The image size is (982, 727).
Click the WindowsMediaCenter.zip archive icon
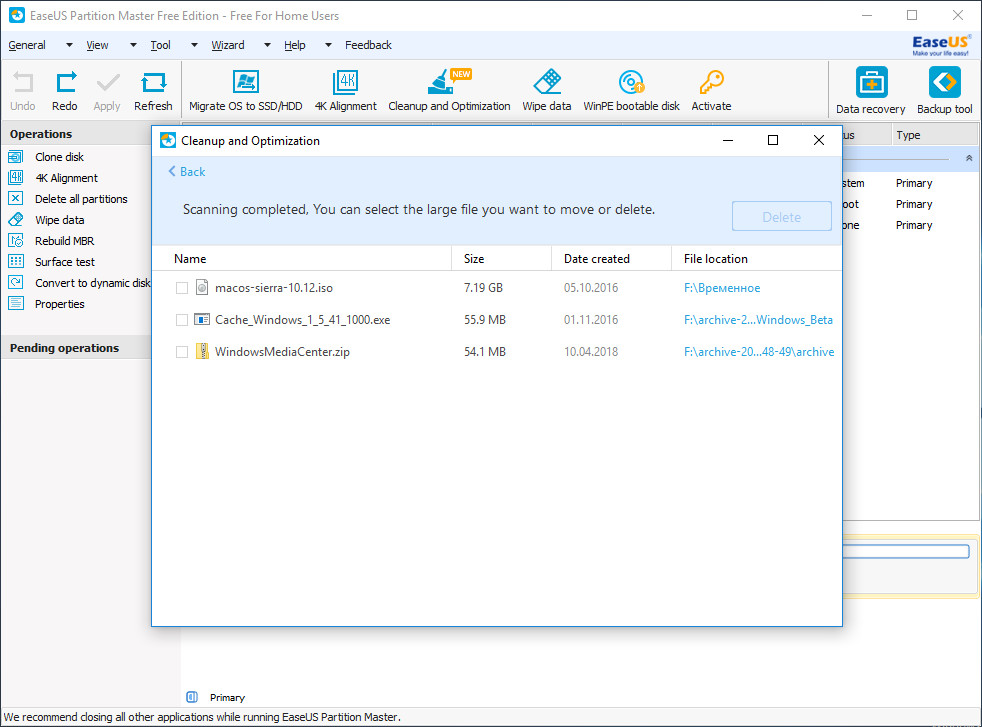202,351
